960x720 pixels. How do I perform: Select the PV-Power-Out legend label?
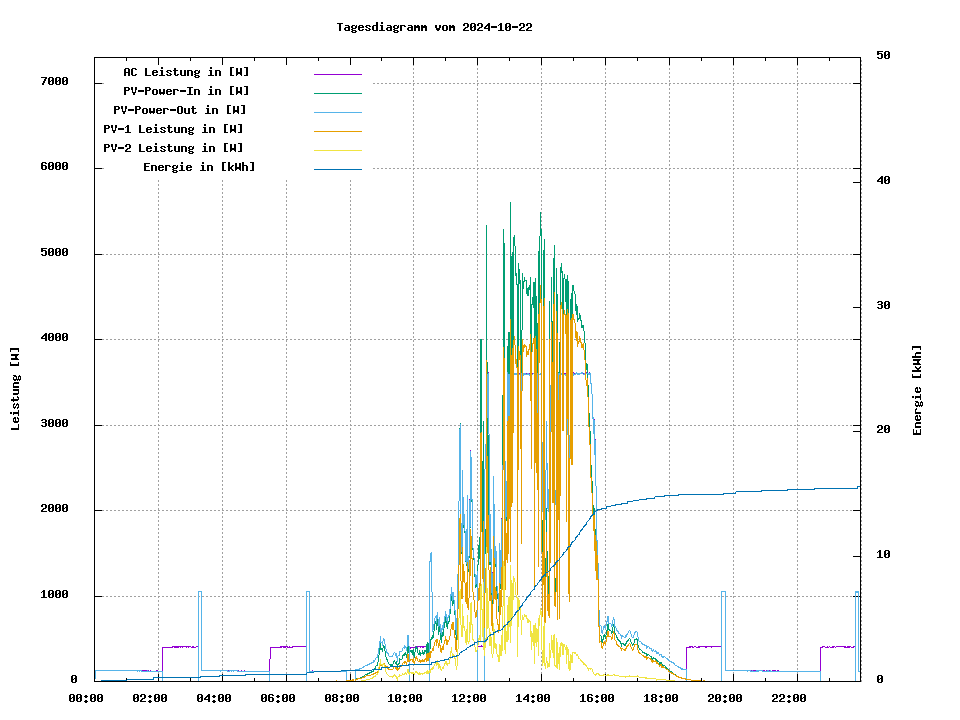coord(180,110)
